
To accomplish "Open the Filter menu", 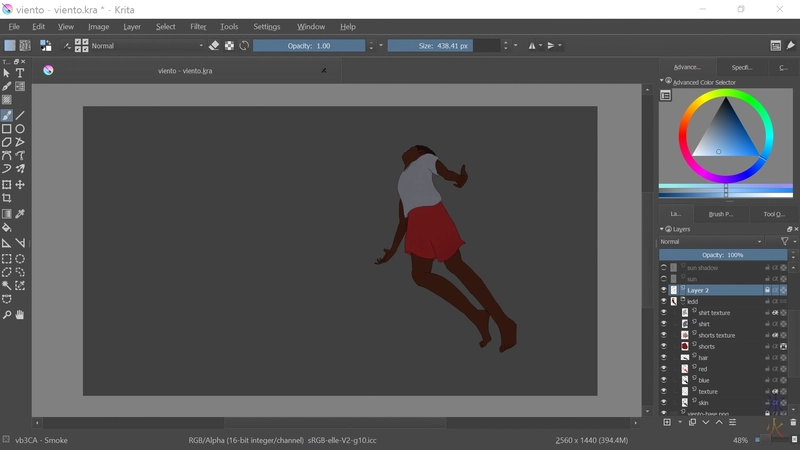I will tap(198, 27).
